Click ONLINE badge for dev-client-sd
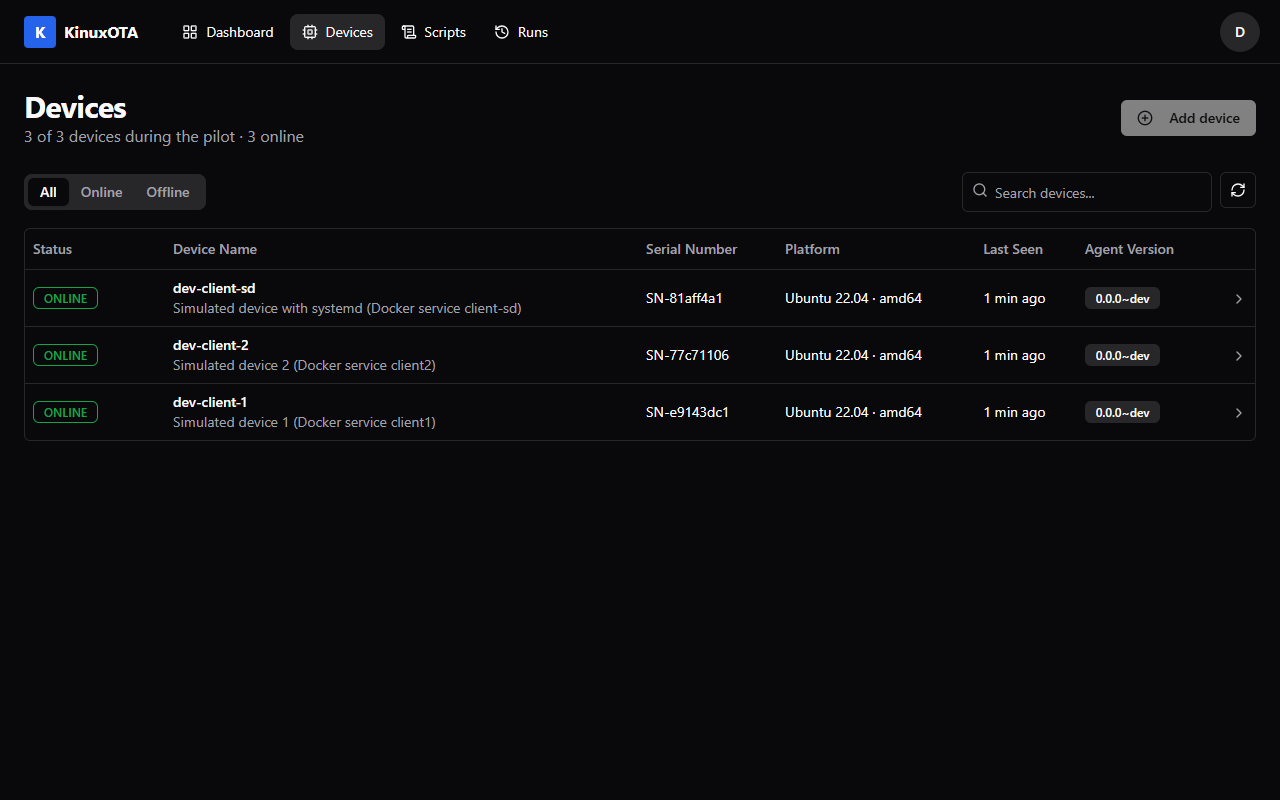1280x800 pixels. click(65, 298)
